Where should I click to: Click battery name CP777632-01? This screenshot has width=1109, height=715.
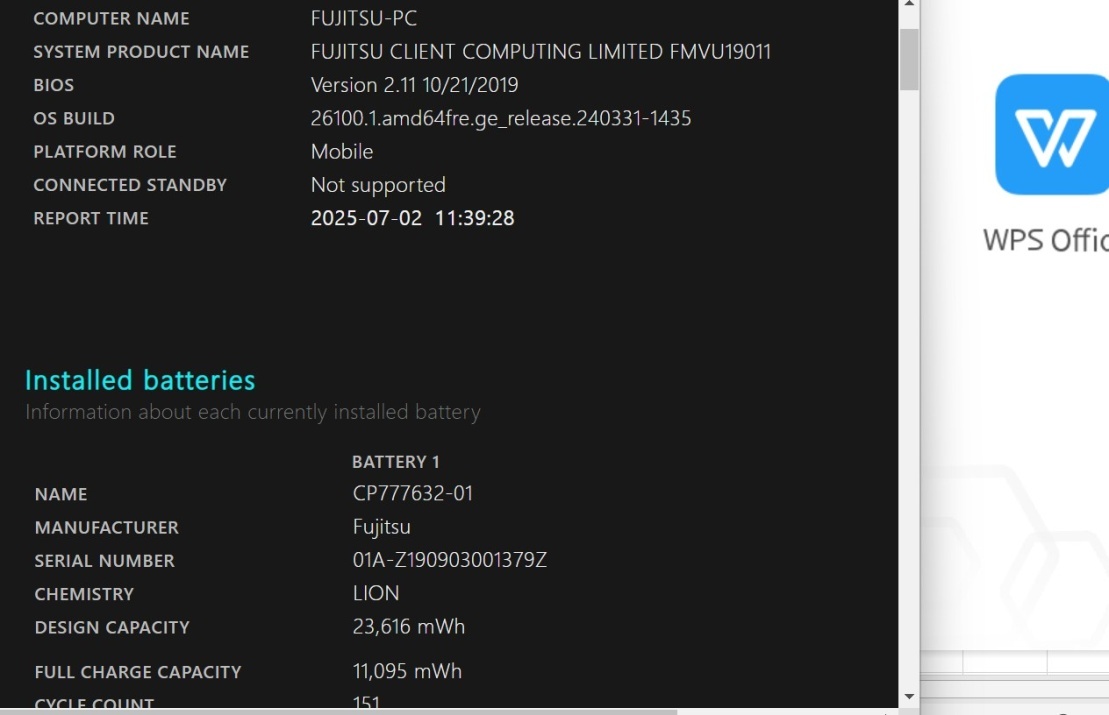[413, 494]
